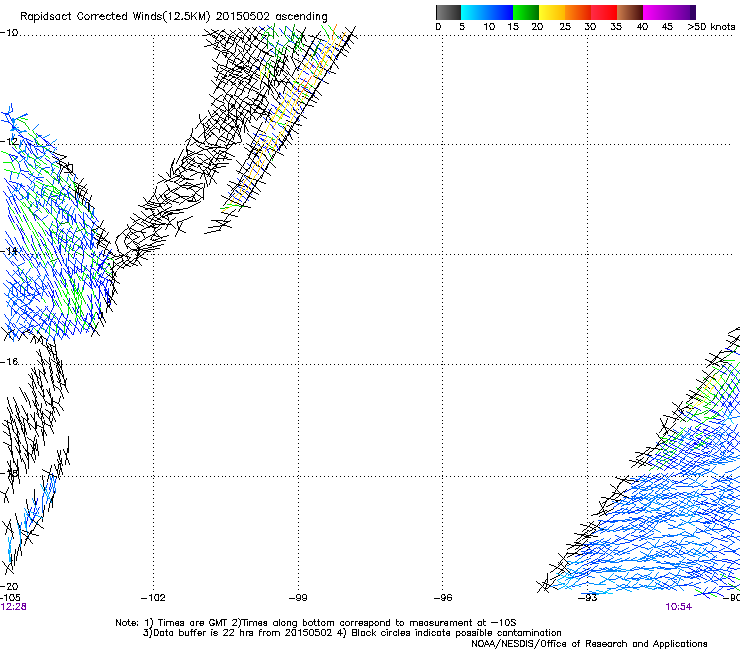Click the red 30-35 knots color segment
This screenshot has height=650, width=740.
(x=604, y=12)
